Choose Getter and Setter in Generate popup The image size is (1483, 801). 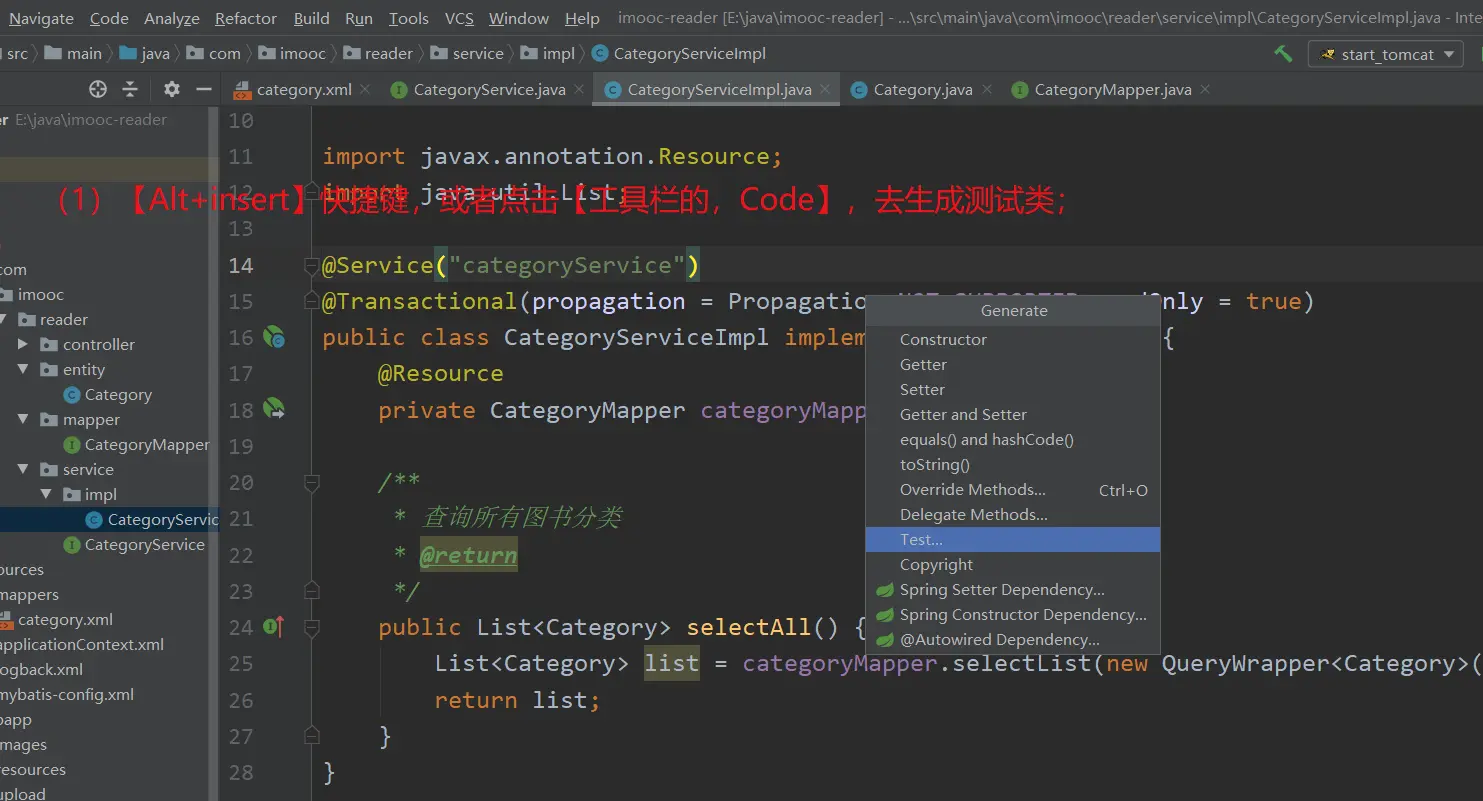pos(963,415)
